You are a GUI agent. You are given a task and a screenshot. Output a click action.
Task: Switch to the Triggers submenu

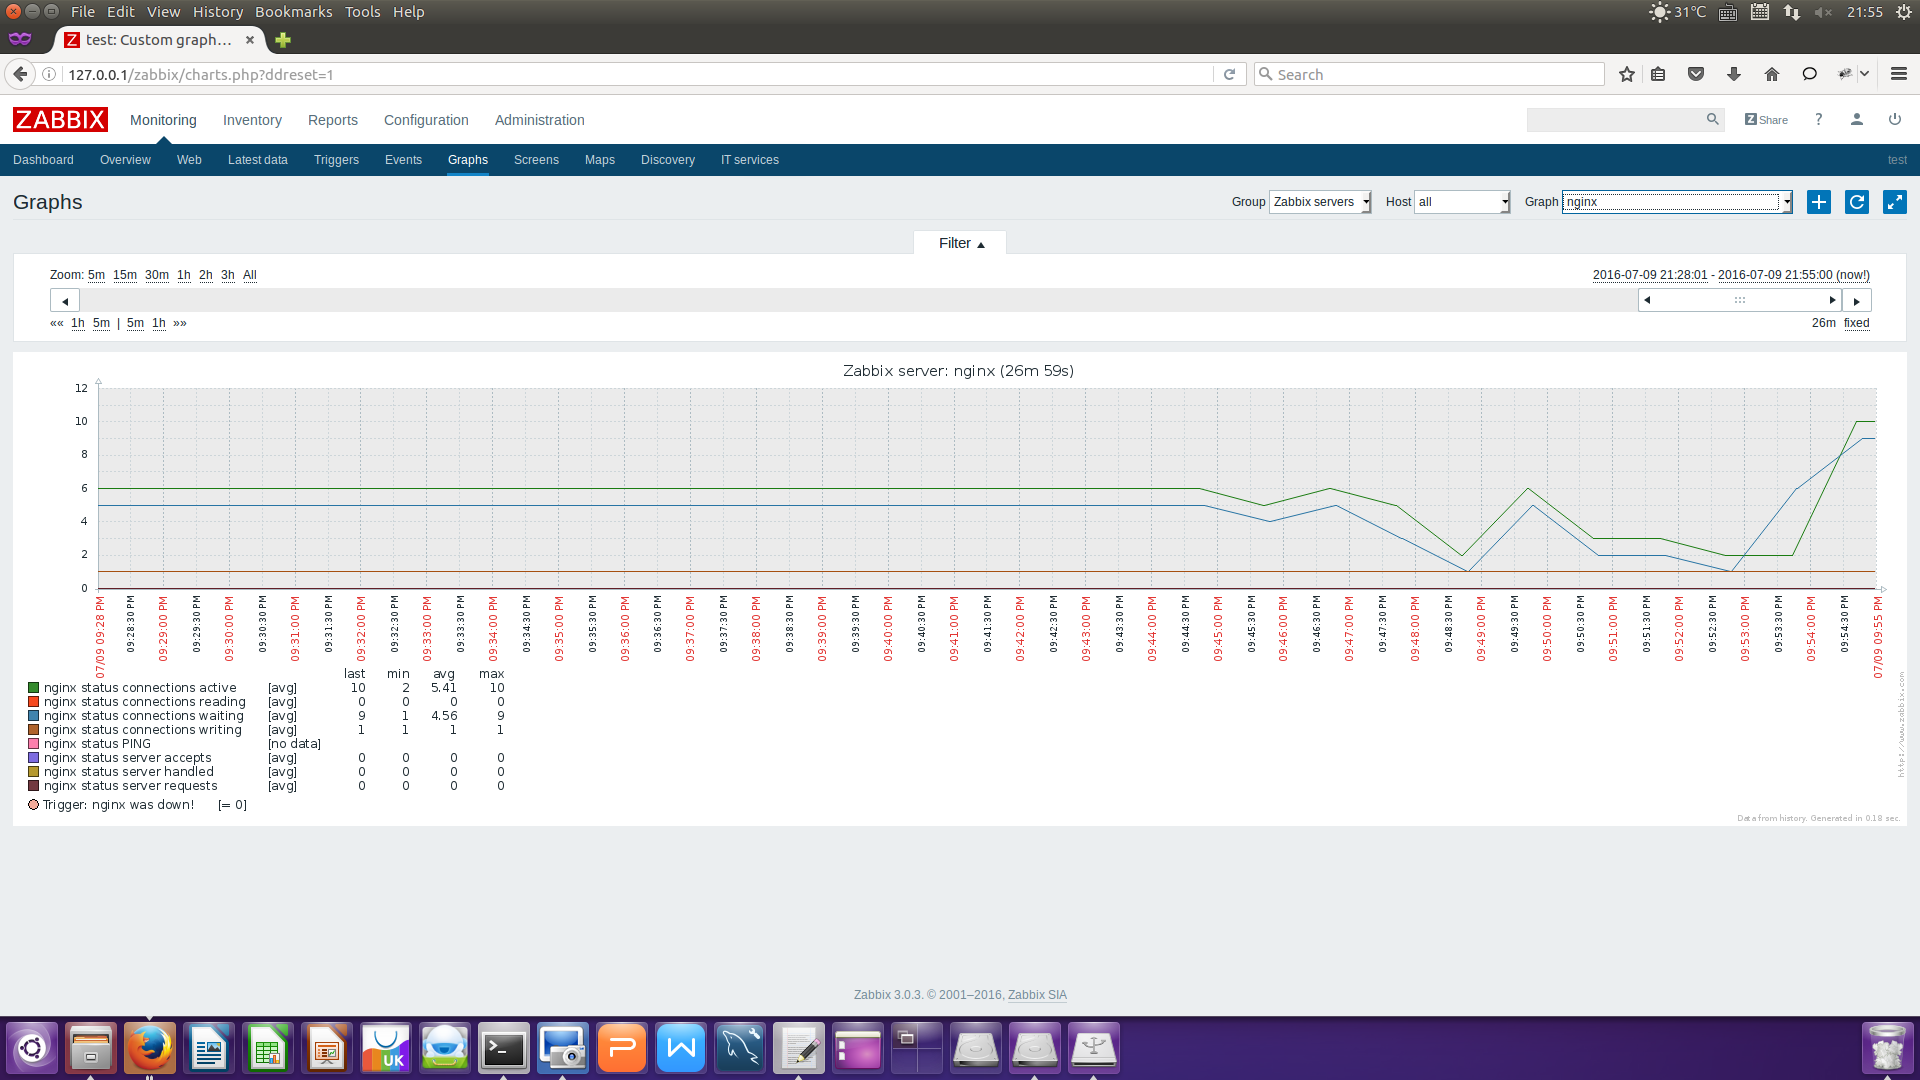tap(336, 160)
